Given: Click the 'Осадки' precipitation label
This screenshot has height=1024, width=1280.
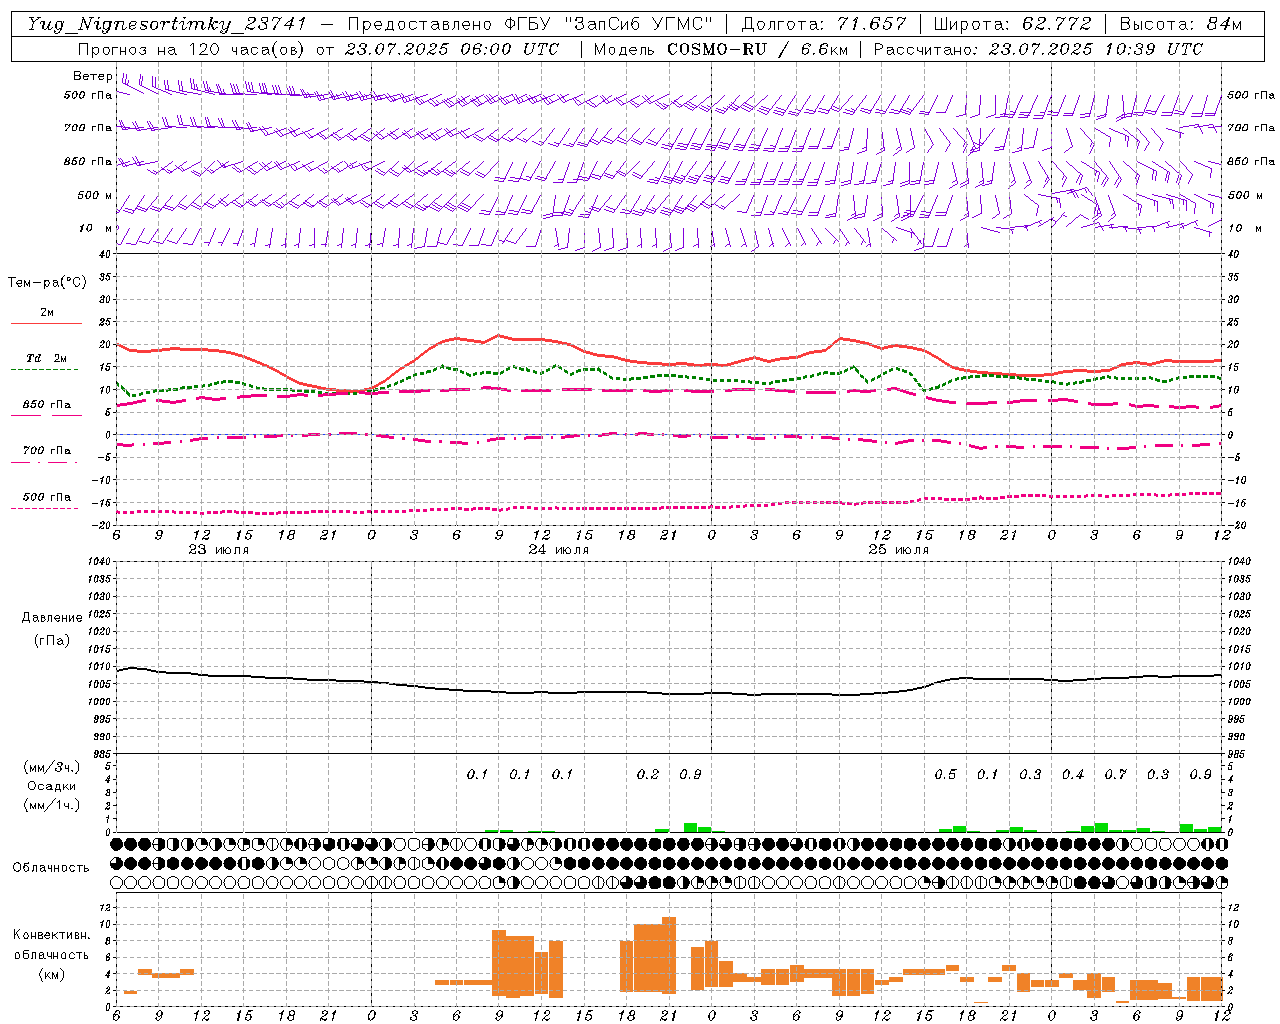Looking at the screenshot, I should pos(52,786).
